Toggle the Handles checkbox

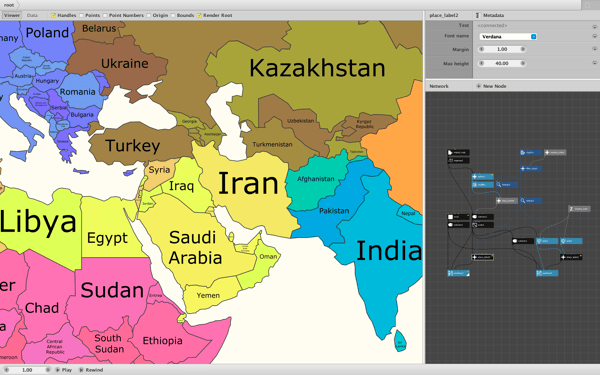click(54, 15)
